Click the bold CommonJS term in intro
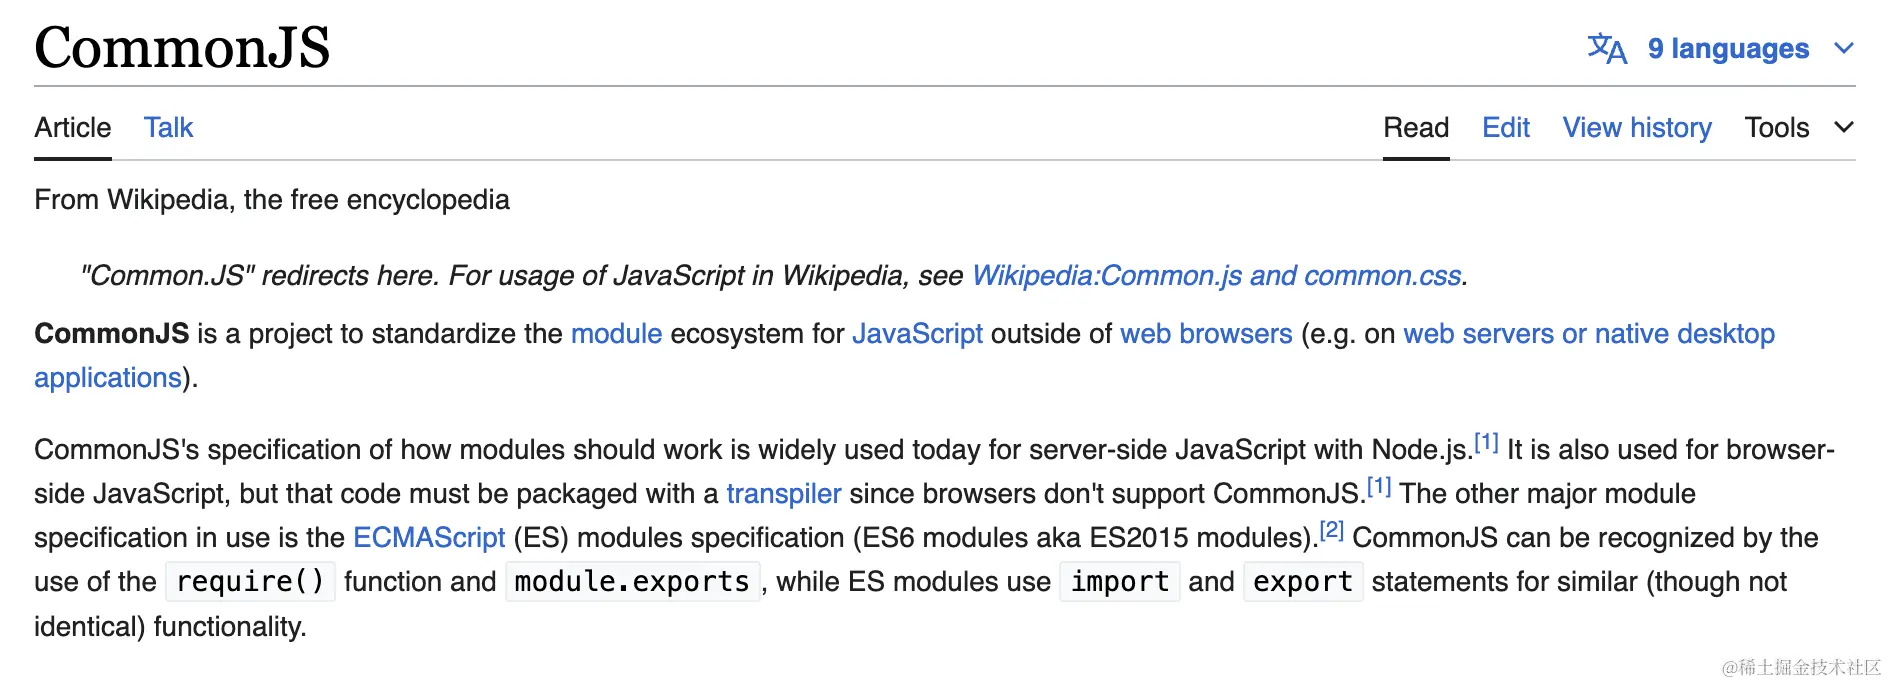The width and height of the screenshot is (1888, 684). tap(111, 333)
